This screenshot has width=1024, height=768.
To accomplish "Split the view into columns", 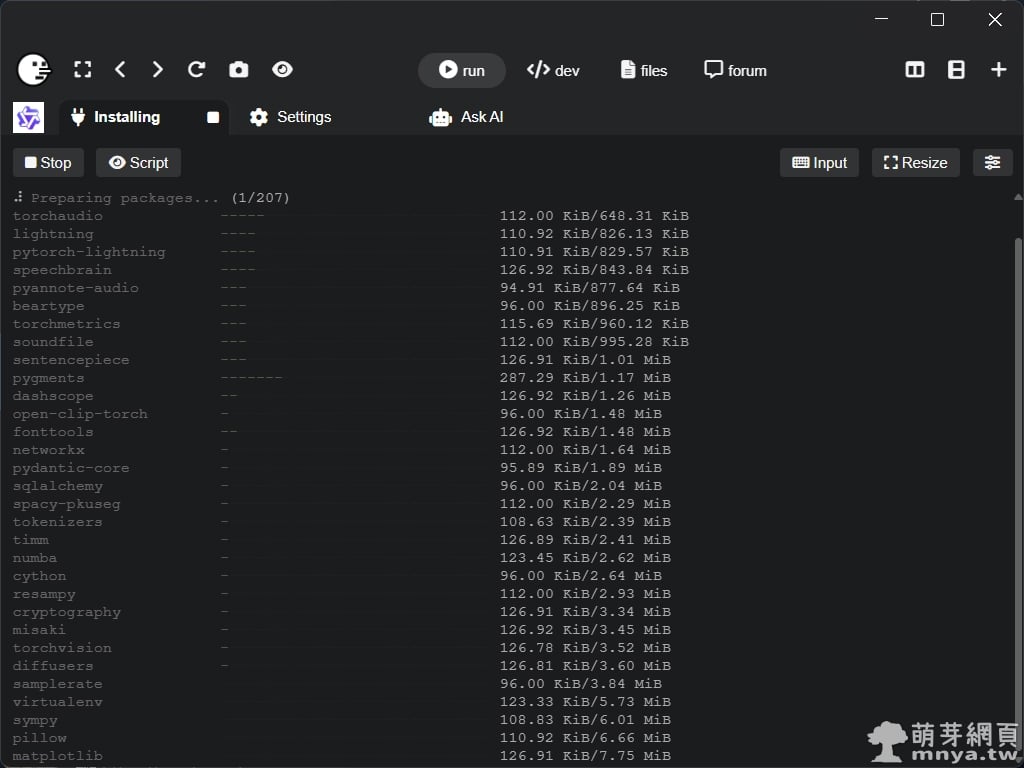I will (914, 70).
